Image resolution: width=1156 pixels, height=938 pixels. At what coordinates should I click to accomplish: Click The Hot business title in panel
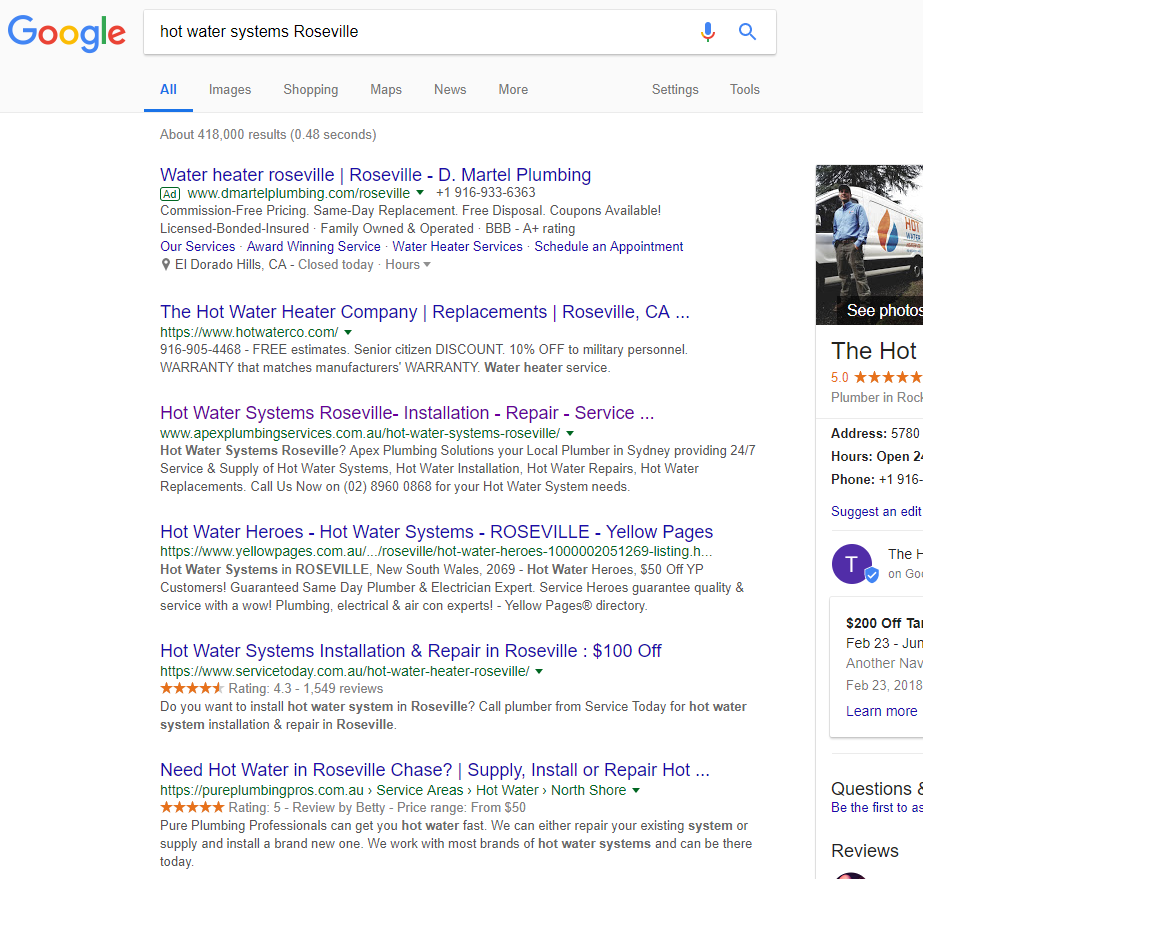pyautogui.click(x=874, y=350)
